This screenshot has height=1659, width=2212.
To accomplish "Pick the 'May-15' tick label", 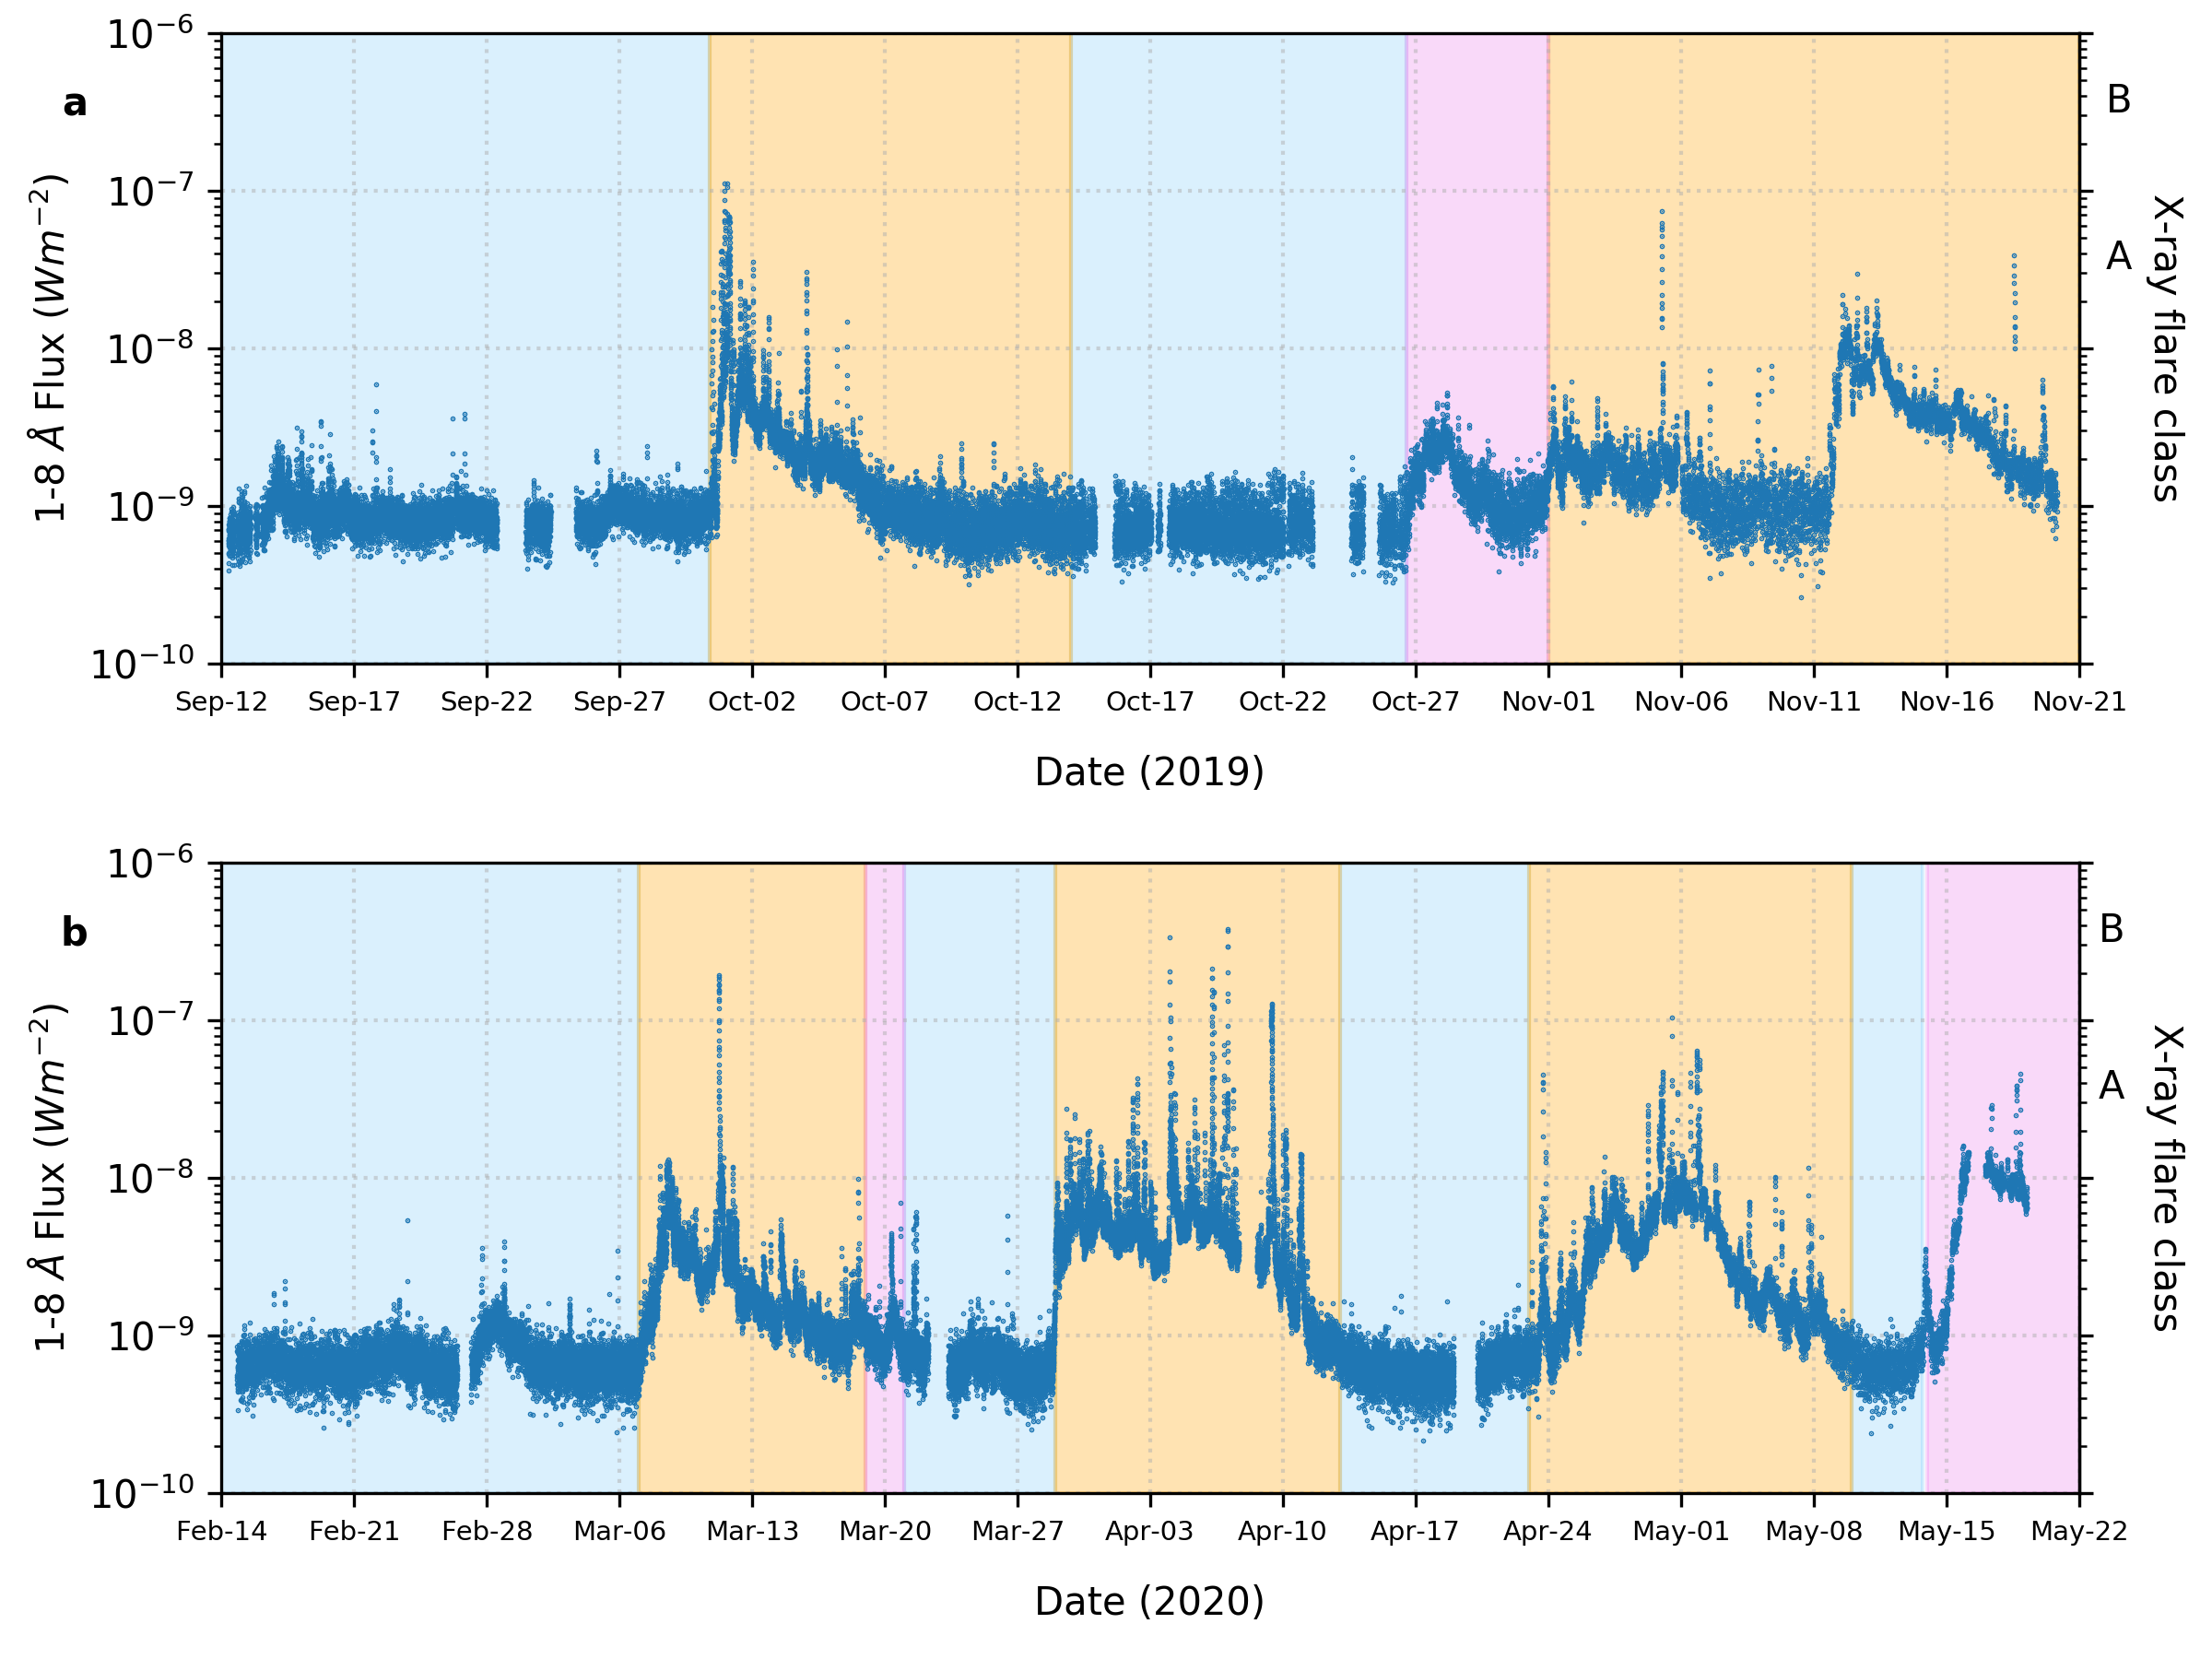I will (1946, 1532).
